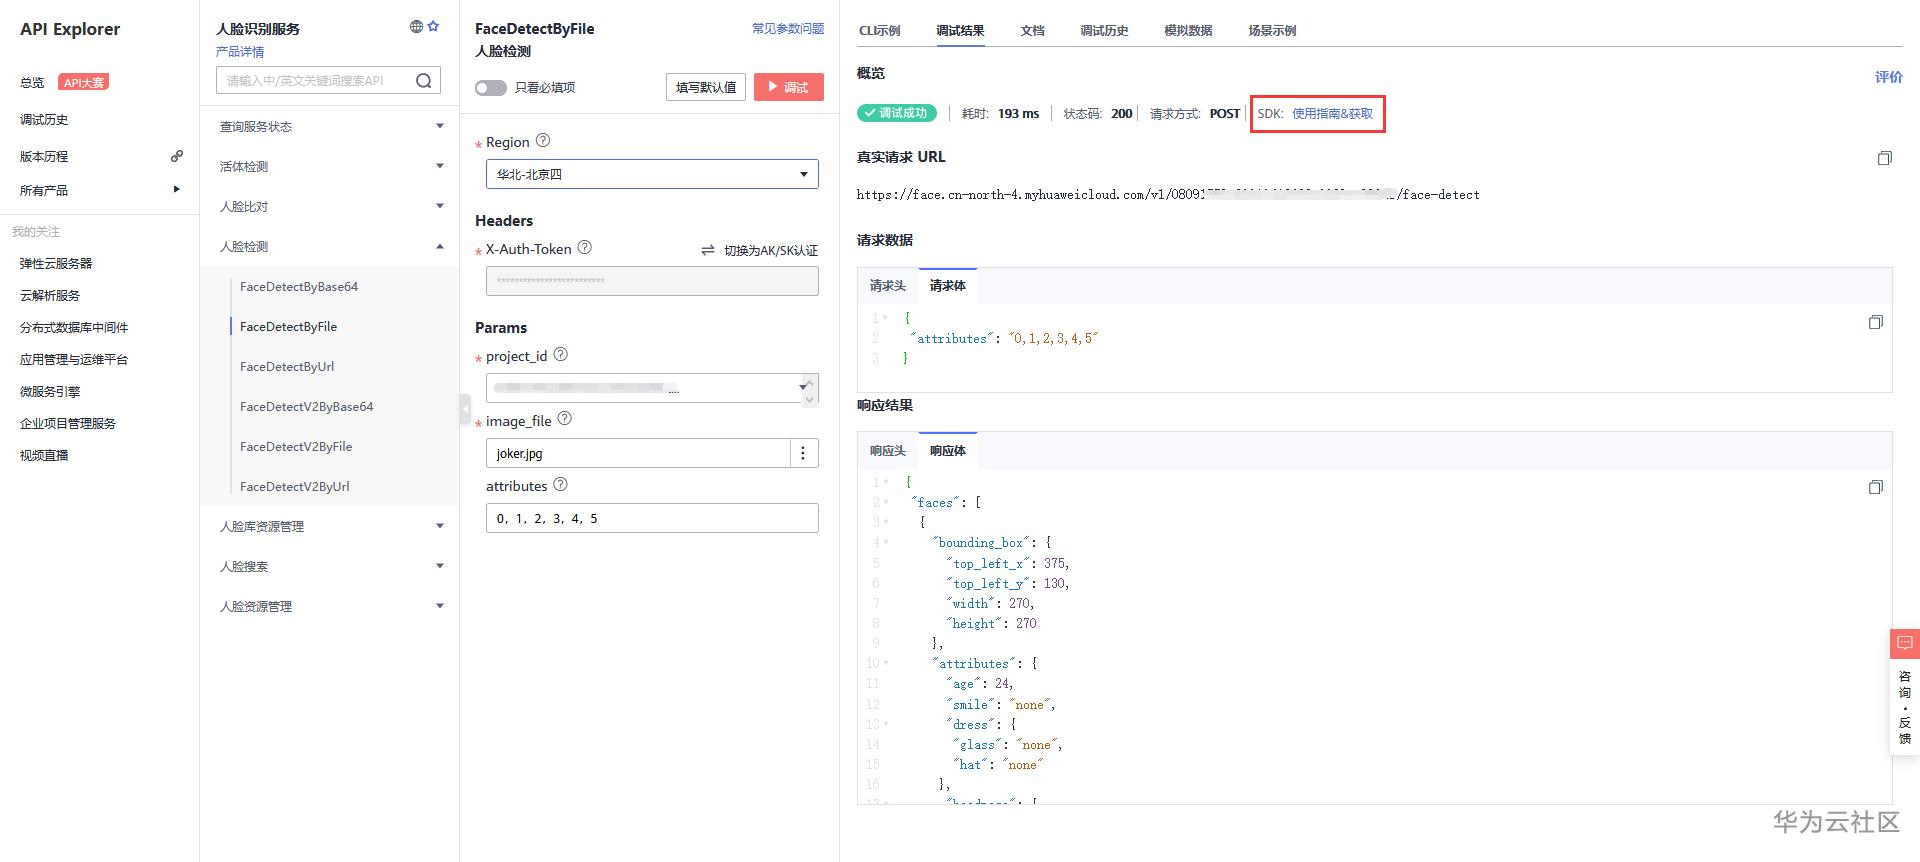The height and width of the screenshot is (862, 1920).
Task: Click the search magnifier in the API search box
Action: pyautogui.click(x=424, y=81)
